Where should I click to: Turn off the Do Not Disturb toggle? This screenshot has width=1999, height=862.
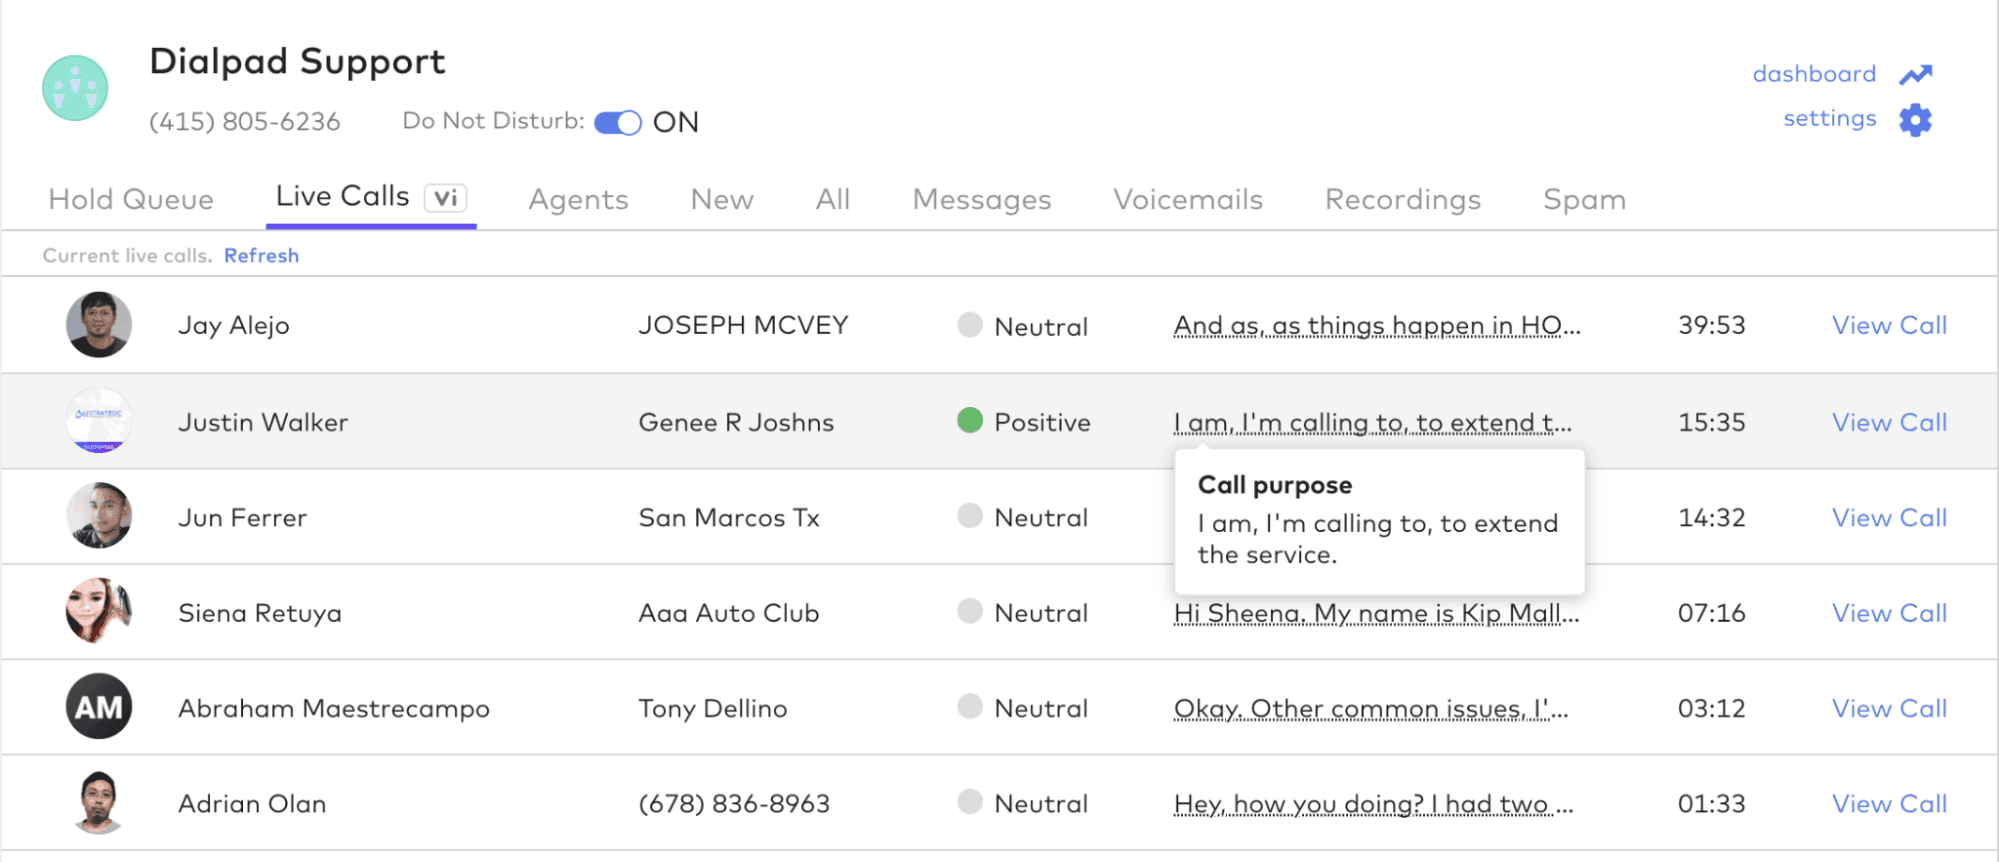[x=618, y=122]
